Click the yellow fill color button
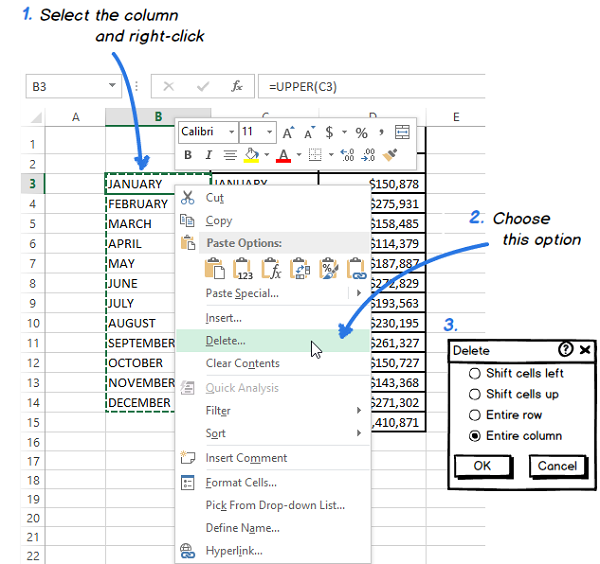Viewport: 600px width, 564px height. coord(251,155)
